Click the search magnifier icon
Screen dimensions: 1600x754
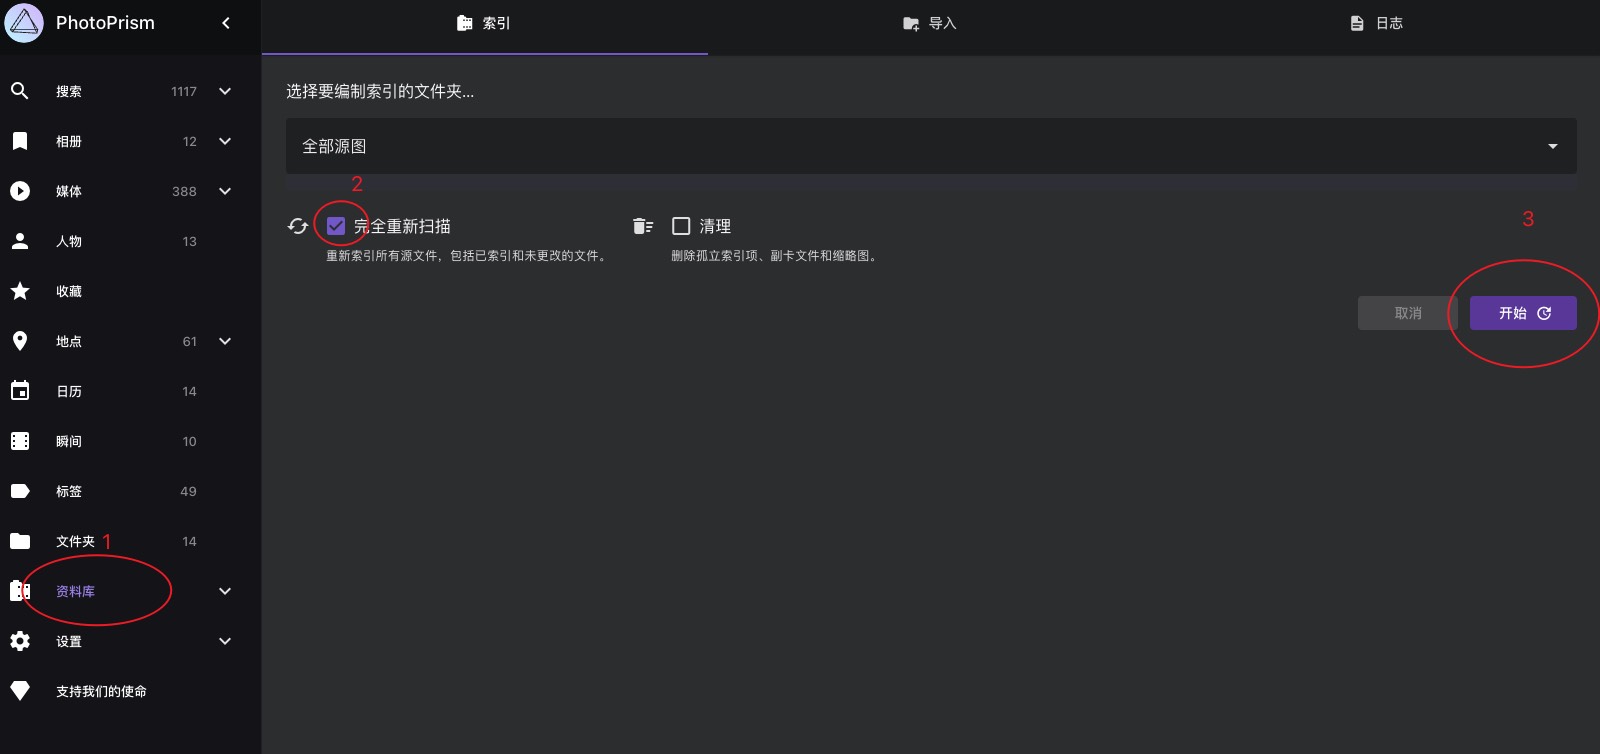coord(20,91)
